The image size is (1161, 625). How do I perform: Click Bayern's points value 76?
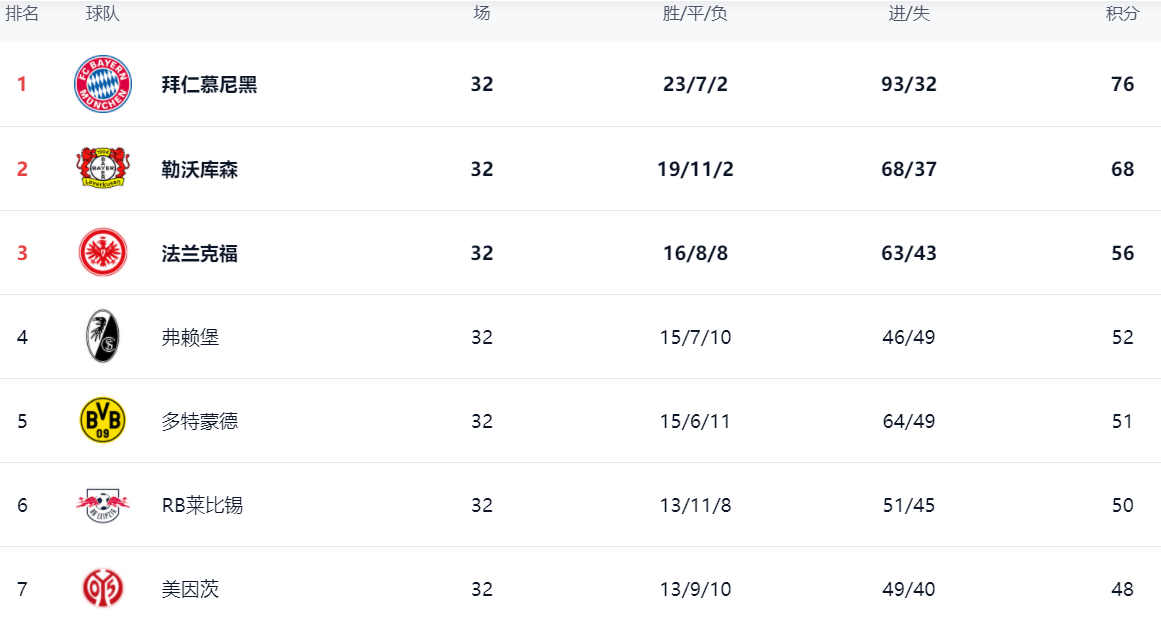[x=1122, y=84]
